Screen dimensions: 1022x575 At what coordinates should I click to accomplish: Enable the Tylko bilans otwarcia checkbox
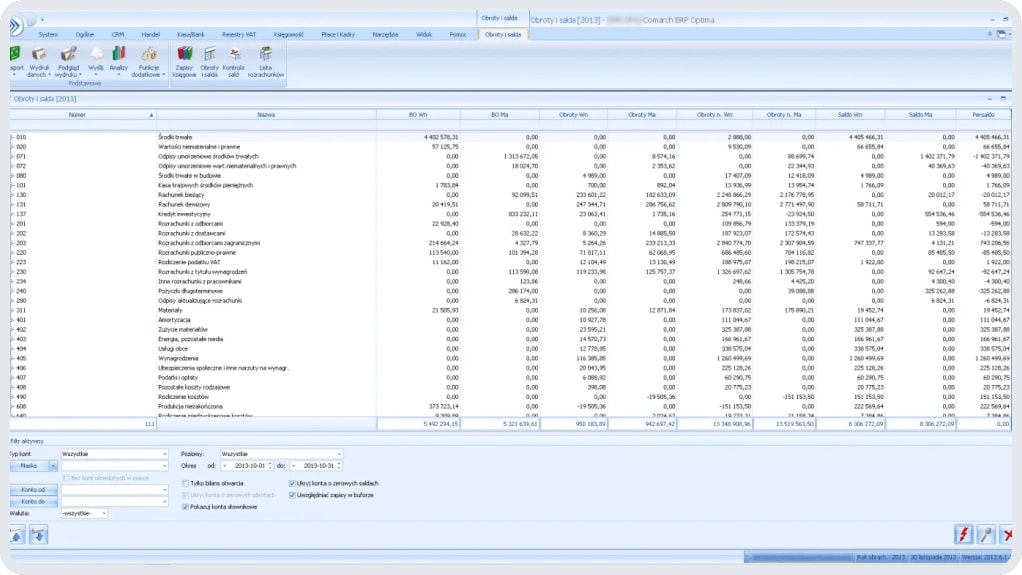coord(186,483)
